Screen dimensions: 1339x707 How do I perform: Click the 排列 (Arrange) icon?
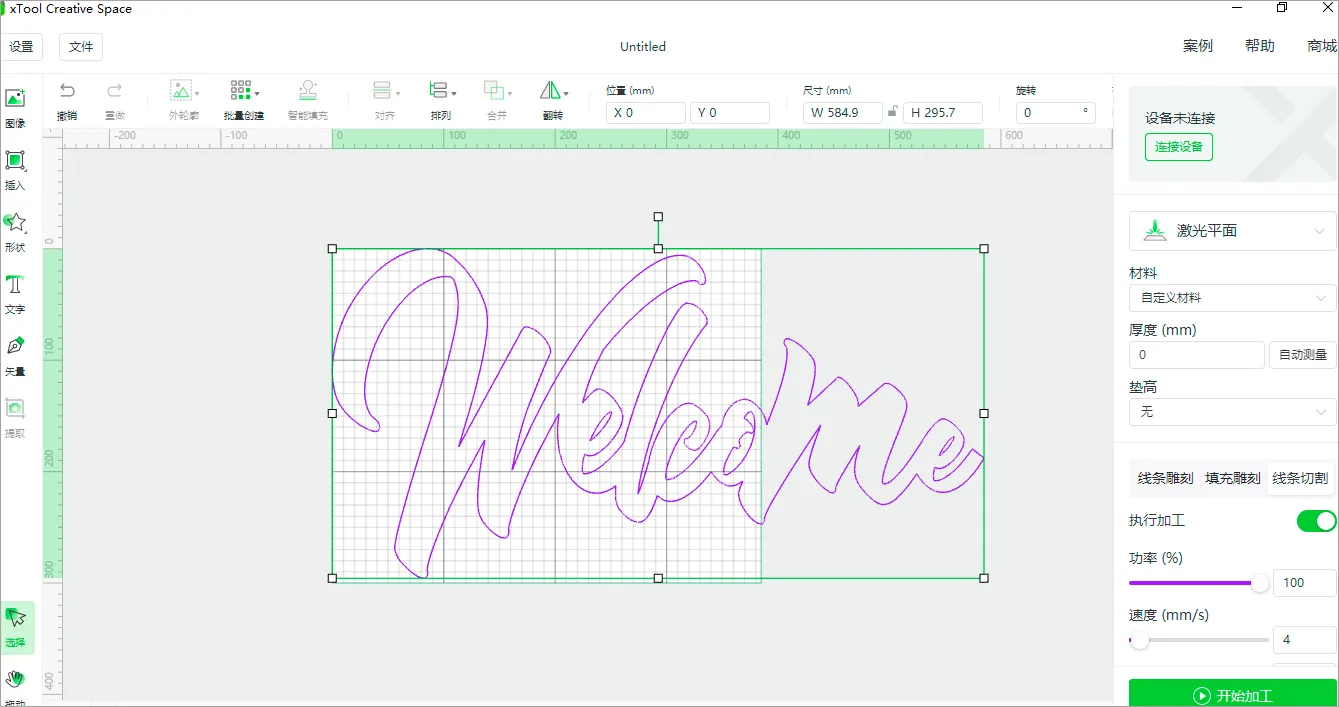pyautogui.click(x=437, y=90)
